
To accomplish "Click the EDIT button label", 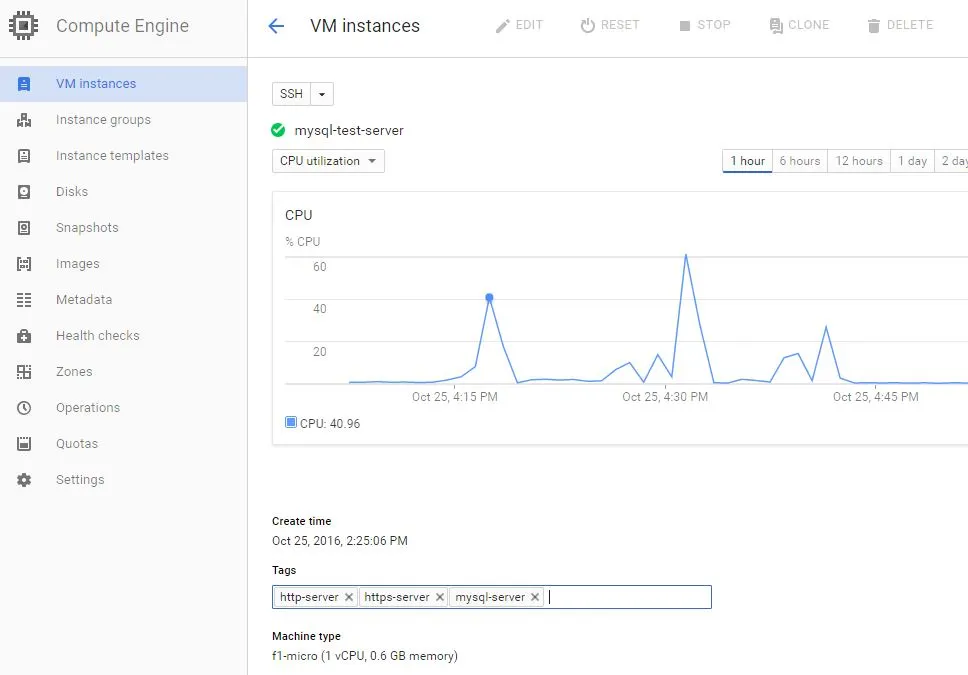I will click(x=529, y=25).
